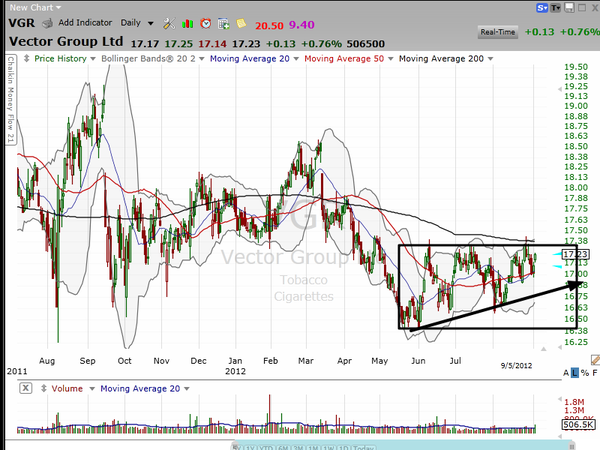Toggle logarithmic scale L

(575, 373)
